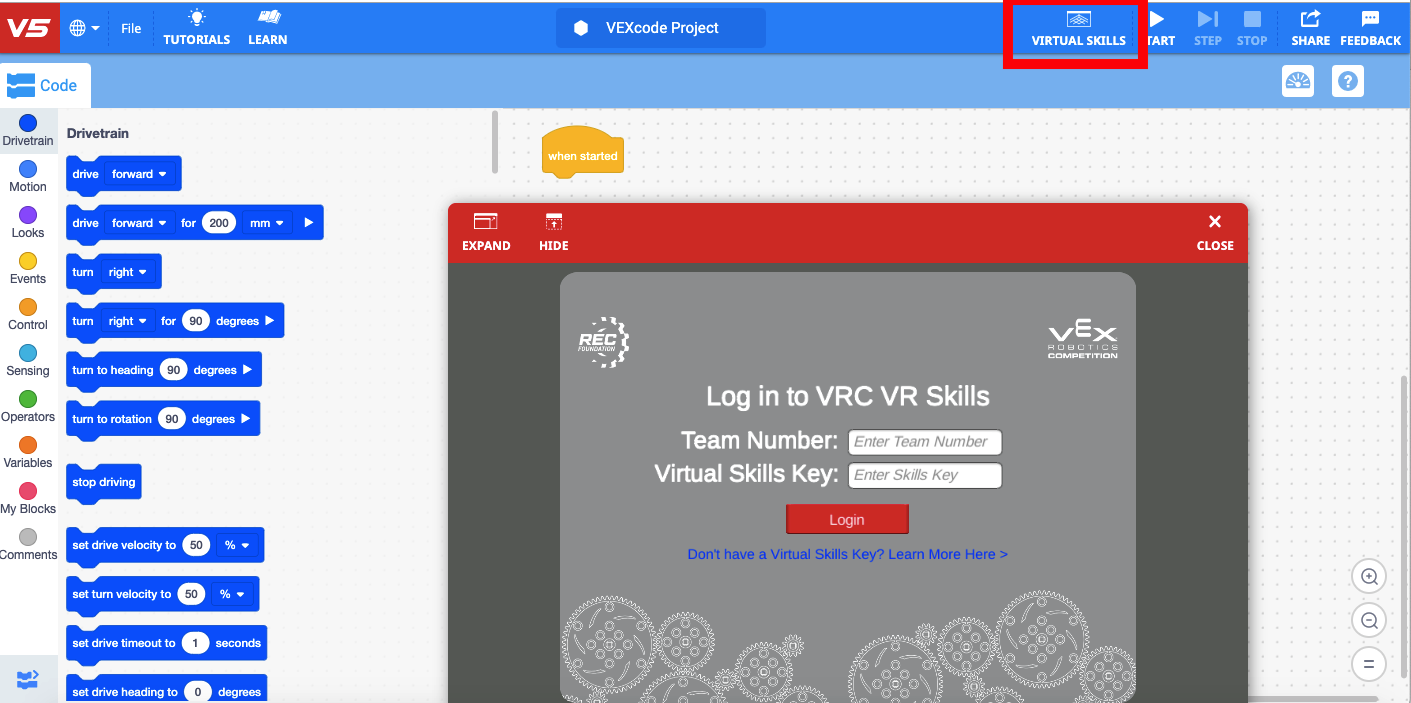Click the set drive heading value 0
The image size is (1411, 703).
[x=198, y=692]
